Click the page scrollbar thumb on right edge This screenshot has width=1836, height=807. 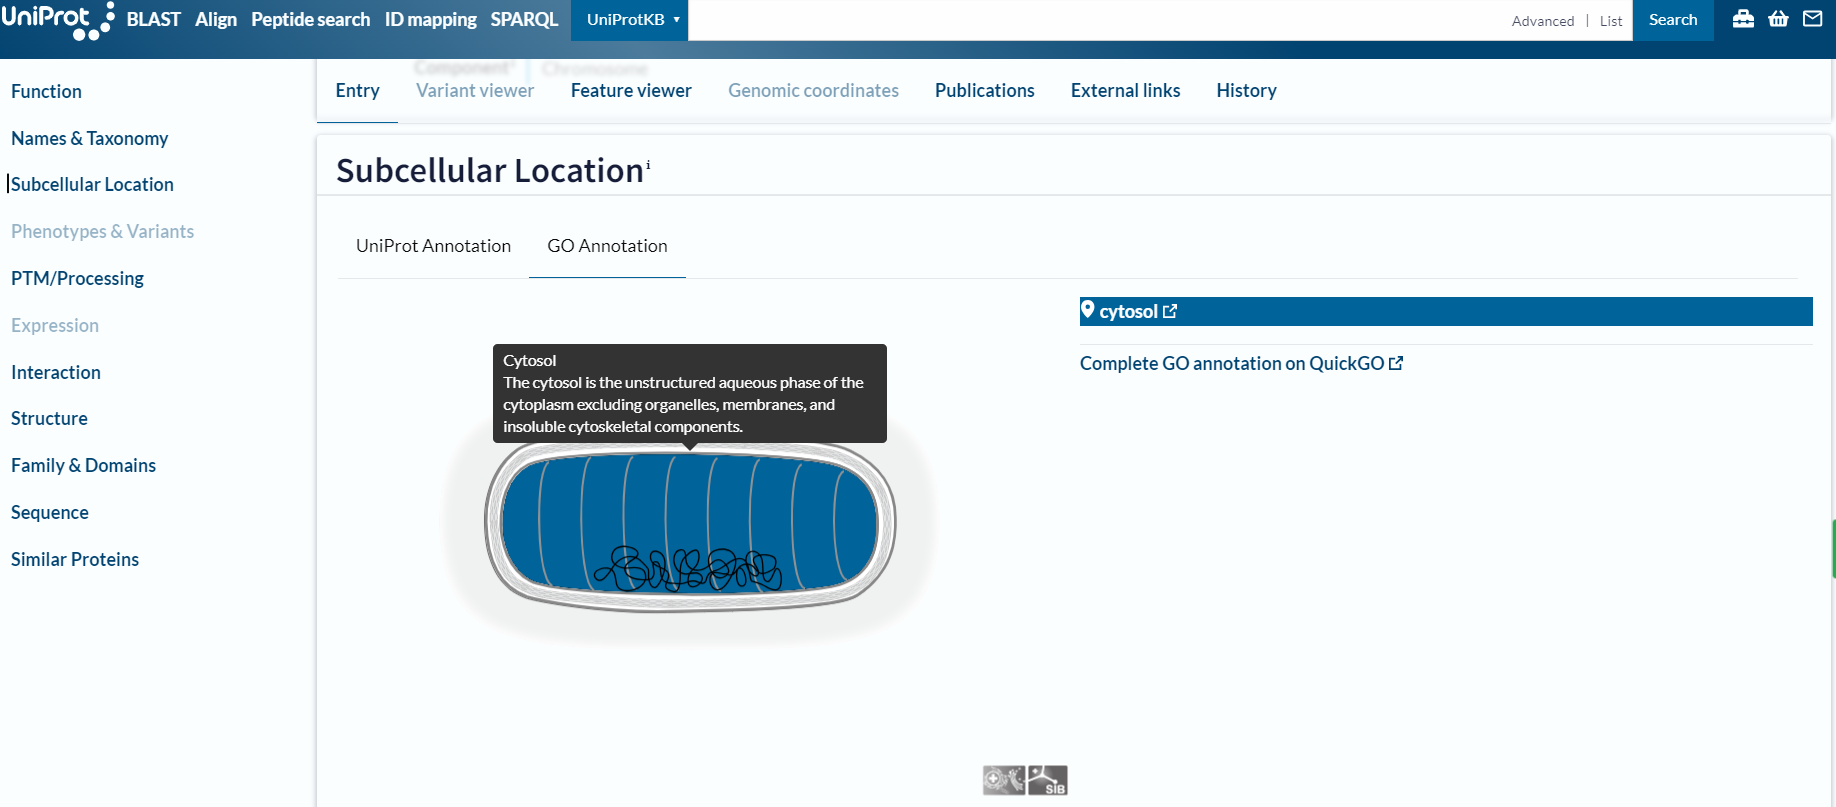point(1833,548)
